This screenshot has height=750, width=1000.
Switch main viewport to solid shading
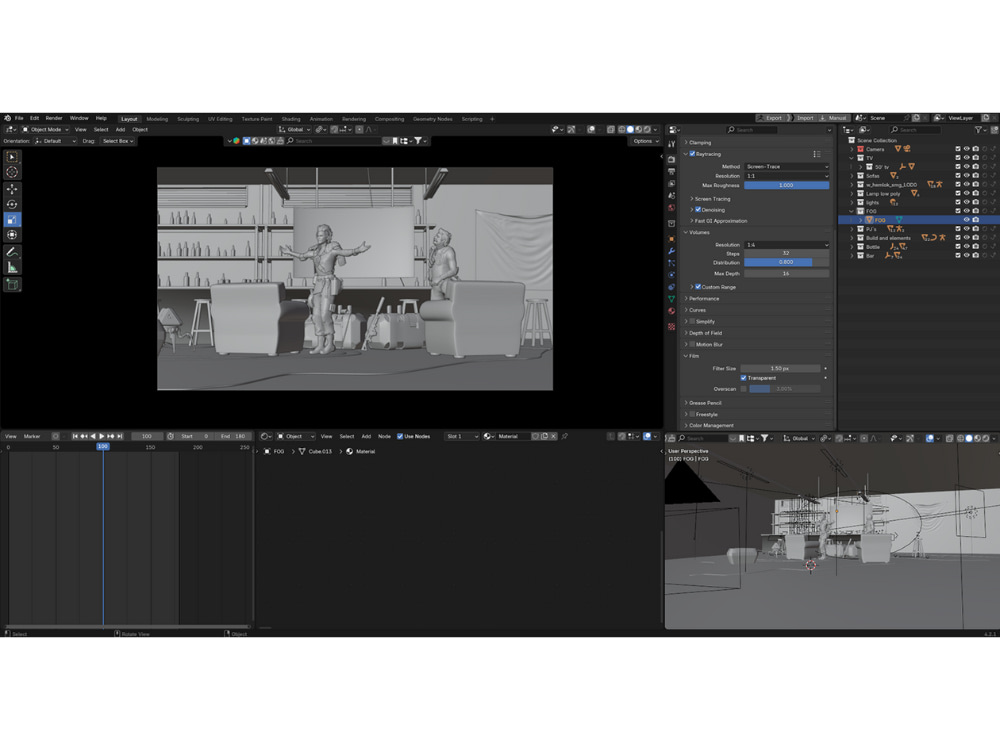tap(631, 129)
